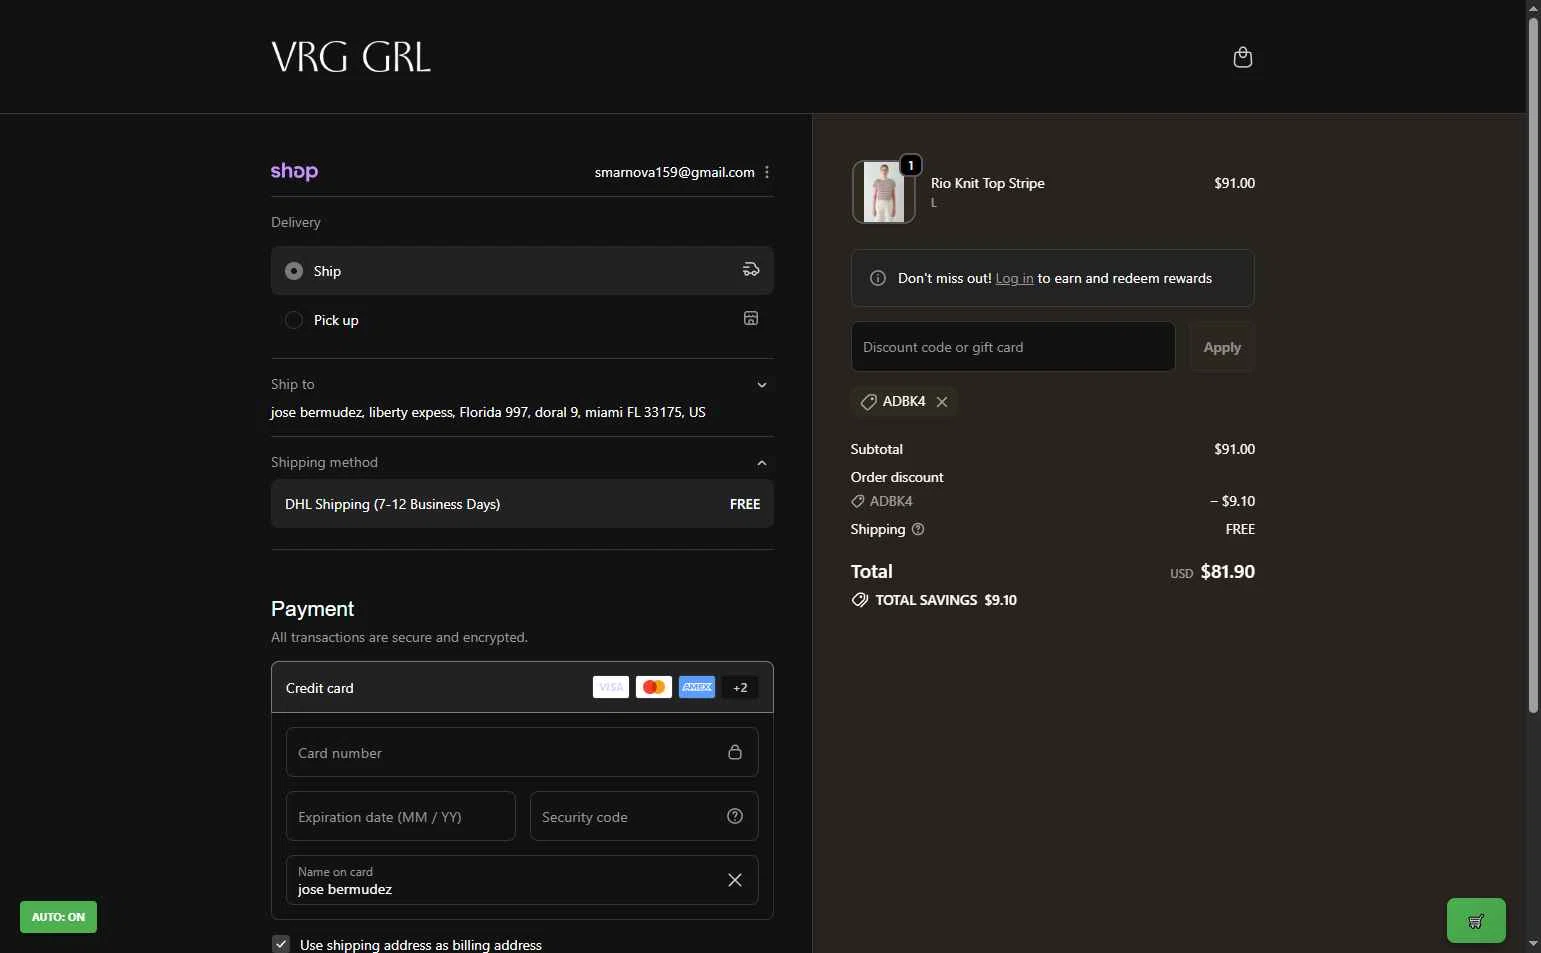Image resolution: width=1541 pixels, height=953 pixels.
Task: Click the Total Savings tag icon
Action: 860,600
